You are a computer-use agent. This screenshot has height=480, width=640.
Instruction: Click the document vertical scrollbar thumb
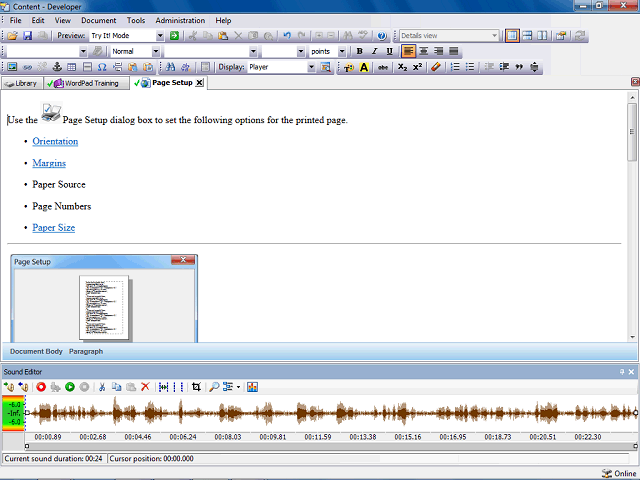tap(632, 132)
